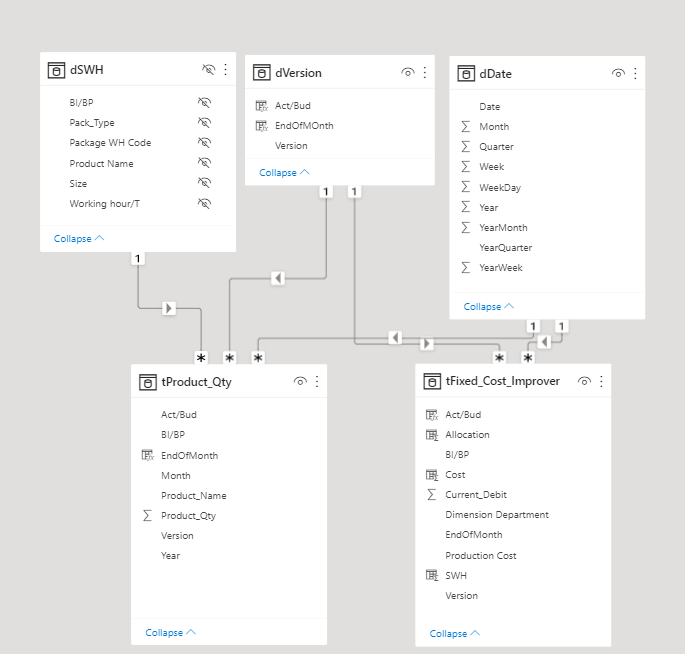Select EndOfMonth field in tFixed_Cost_Improver
Image resolution: width=685 pixels, height=654 pixels.
pyautogui.click(x=474, y=535)
